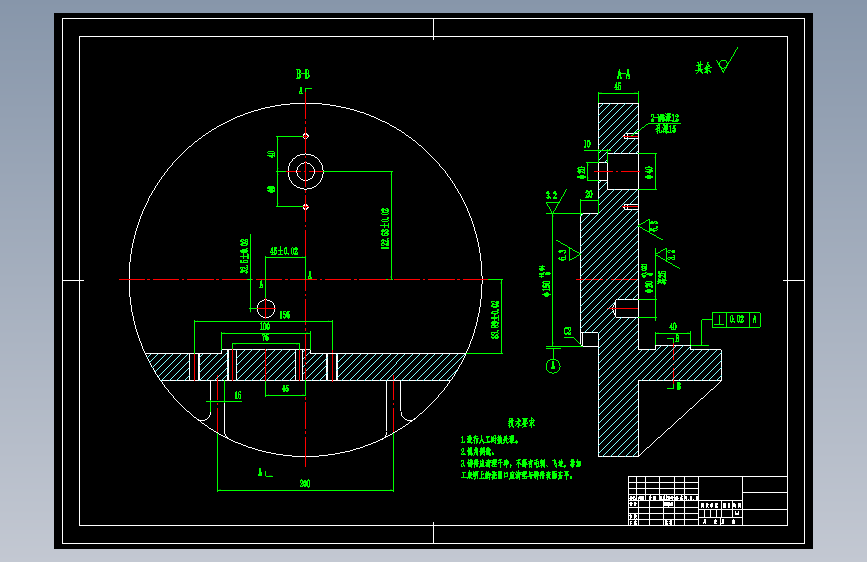
Task: Click the 10 dimension in A-A view
Action: coord(587,144)
